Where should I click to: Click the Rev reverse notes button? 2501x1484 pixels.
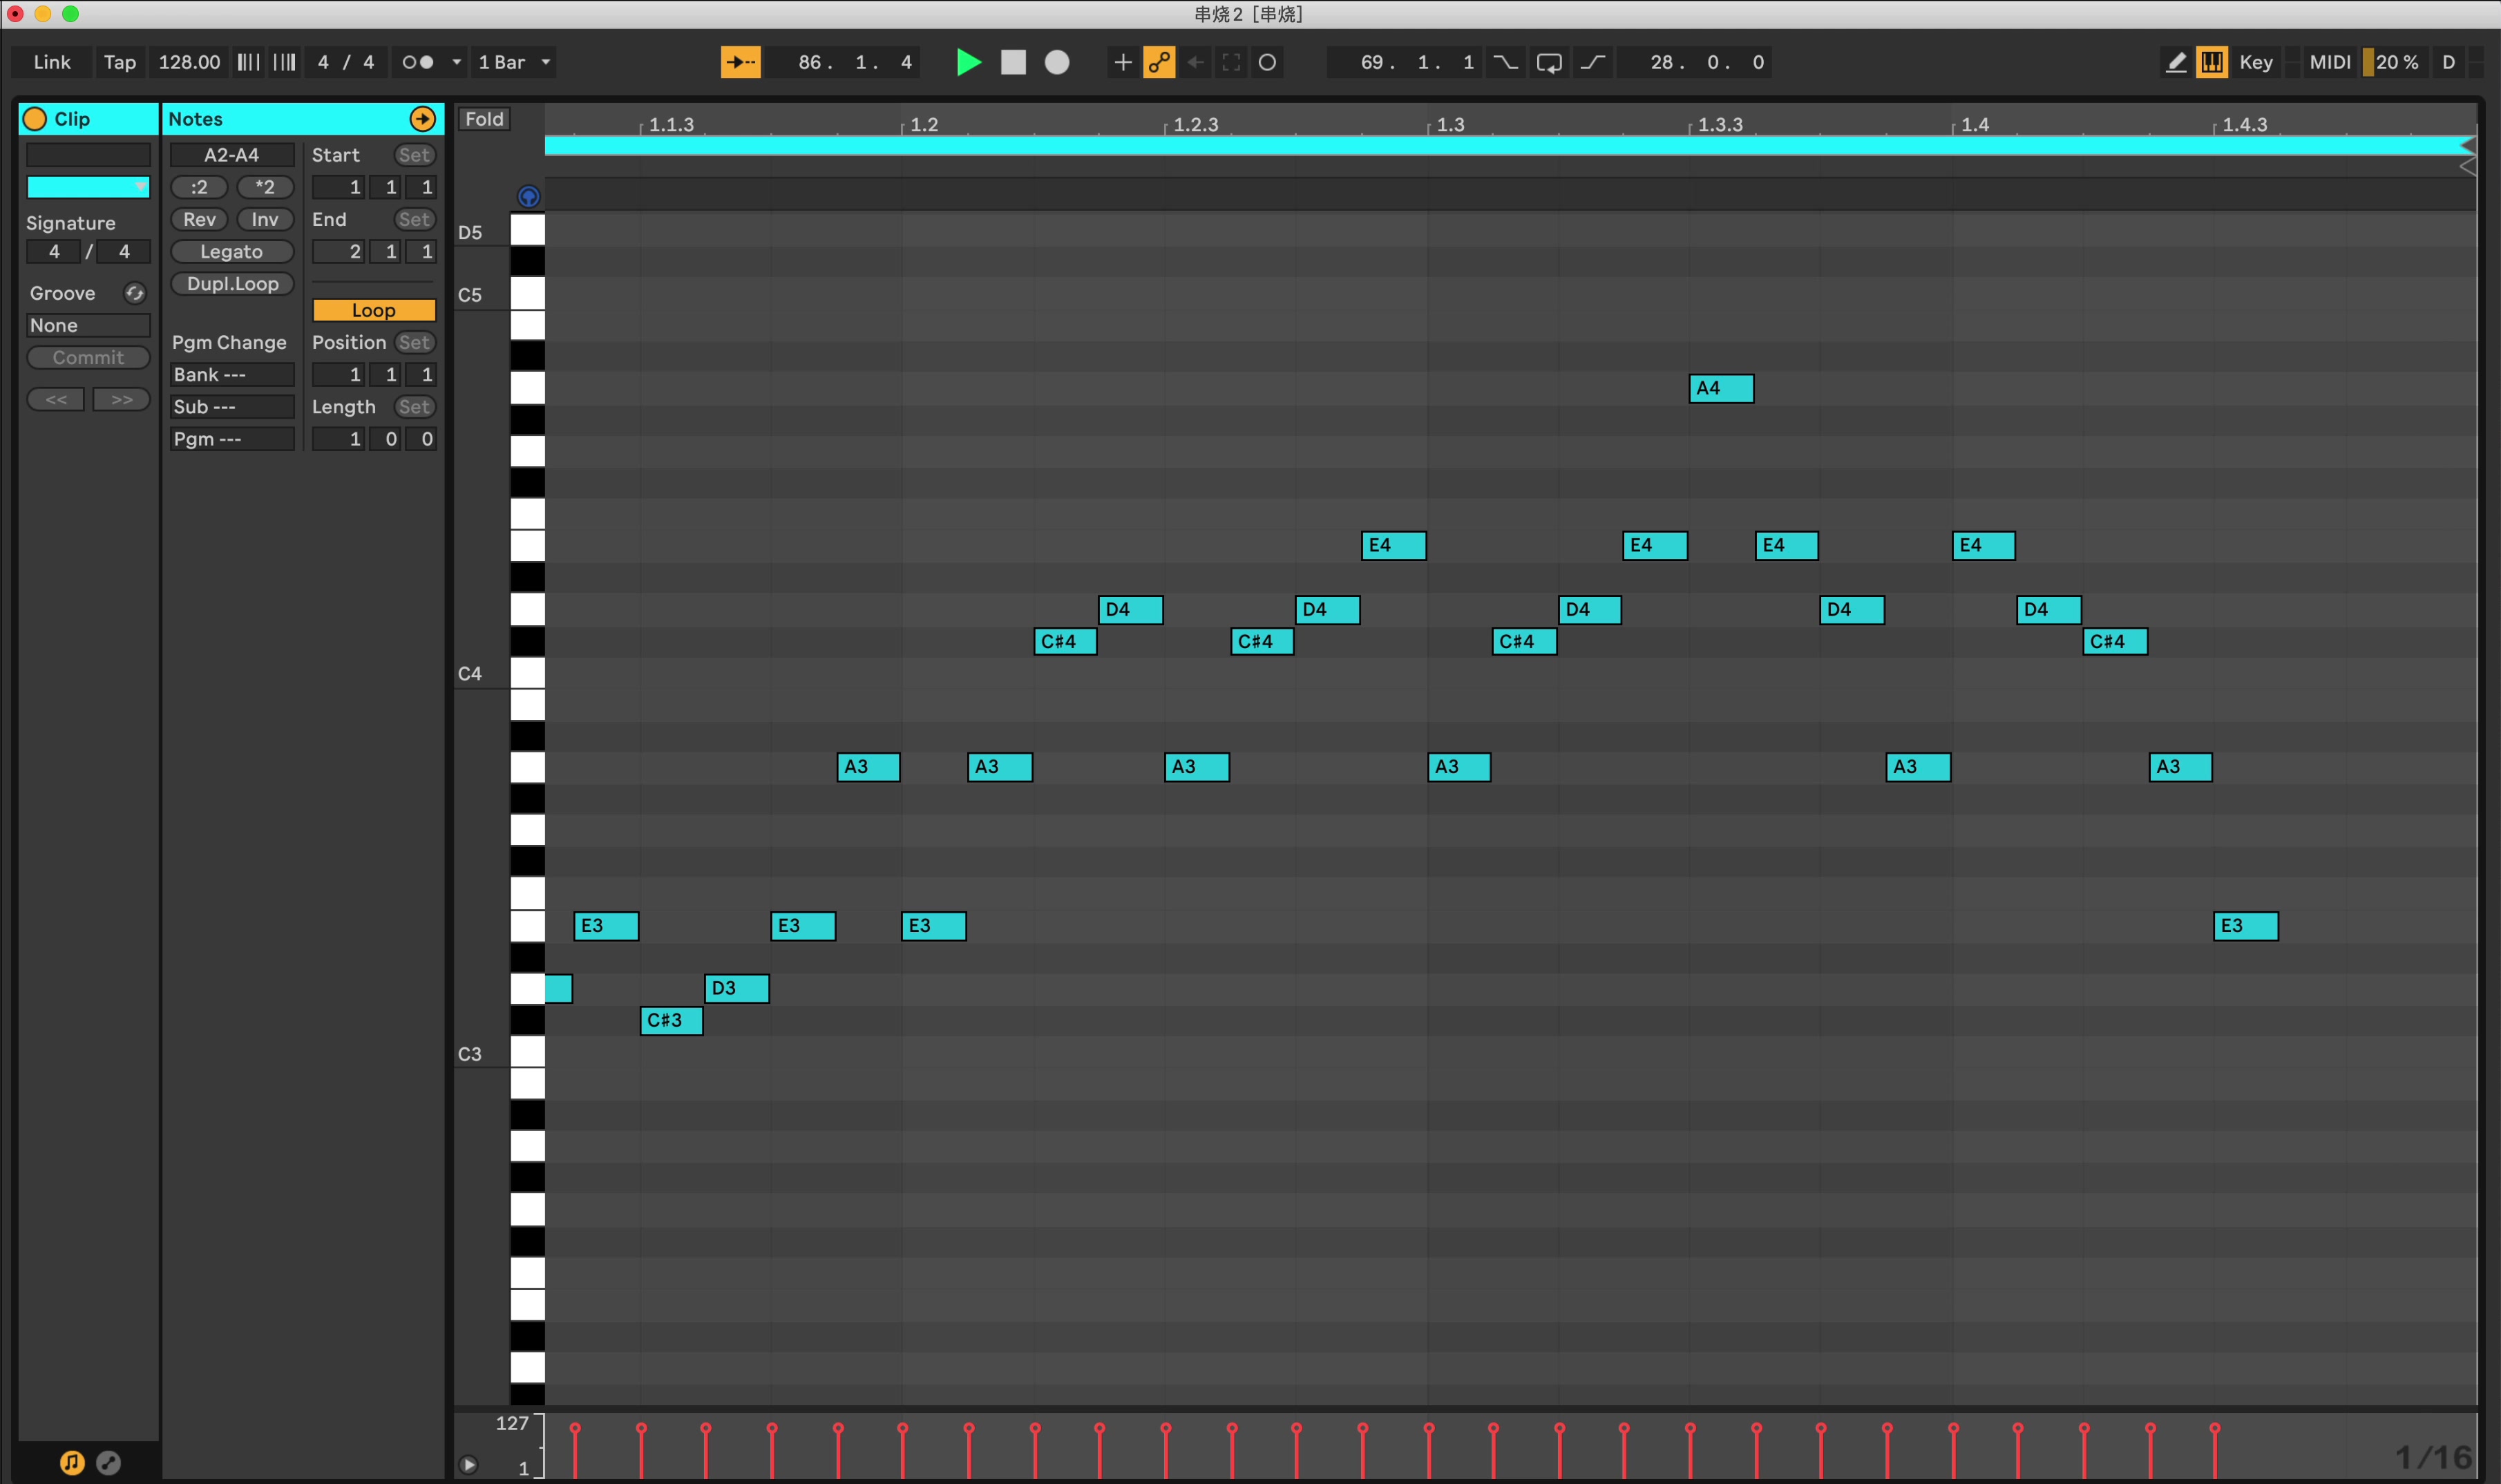tap(199, 219)
